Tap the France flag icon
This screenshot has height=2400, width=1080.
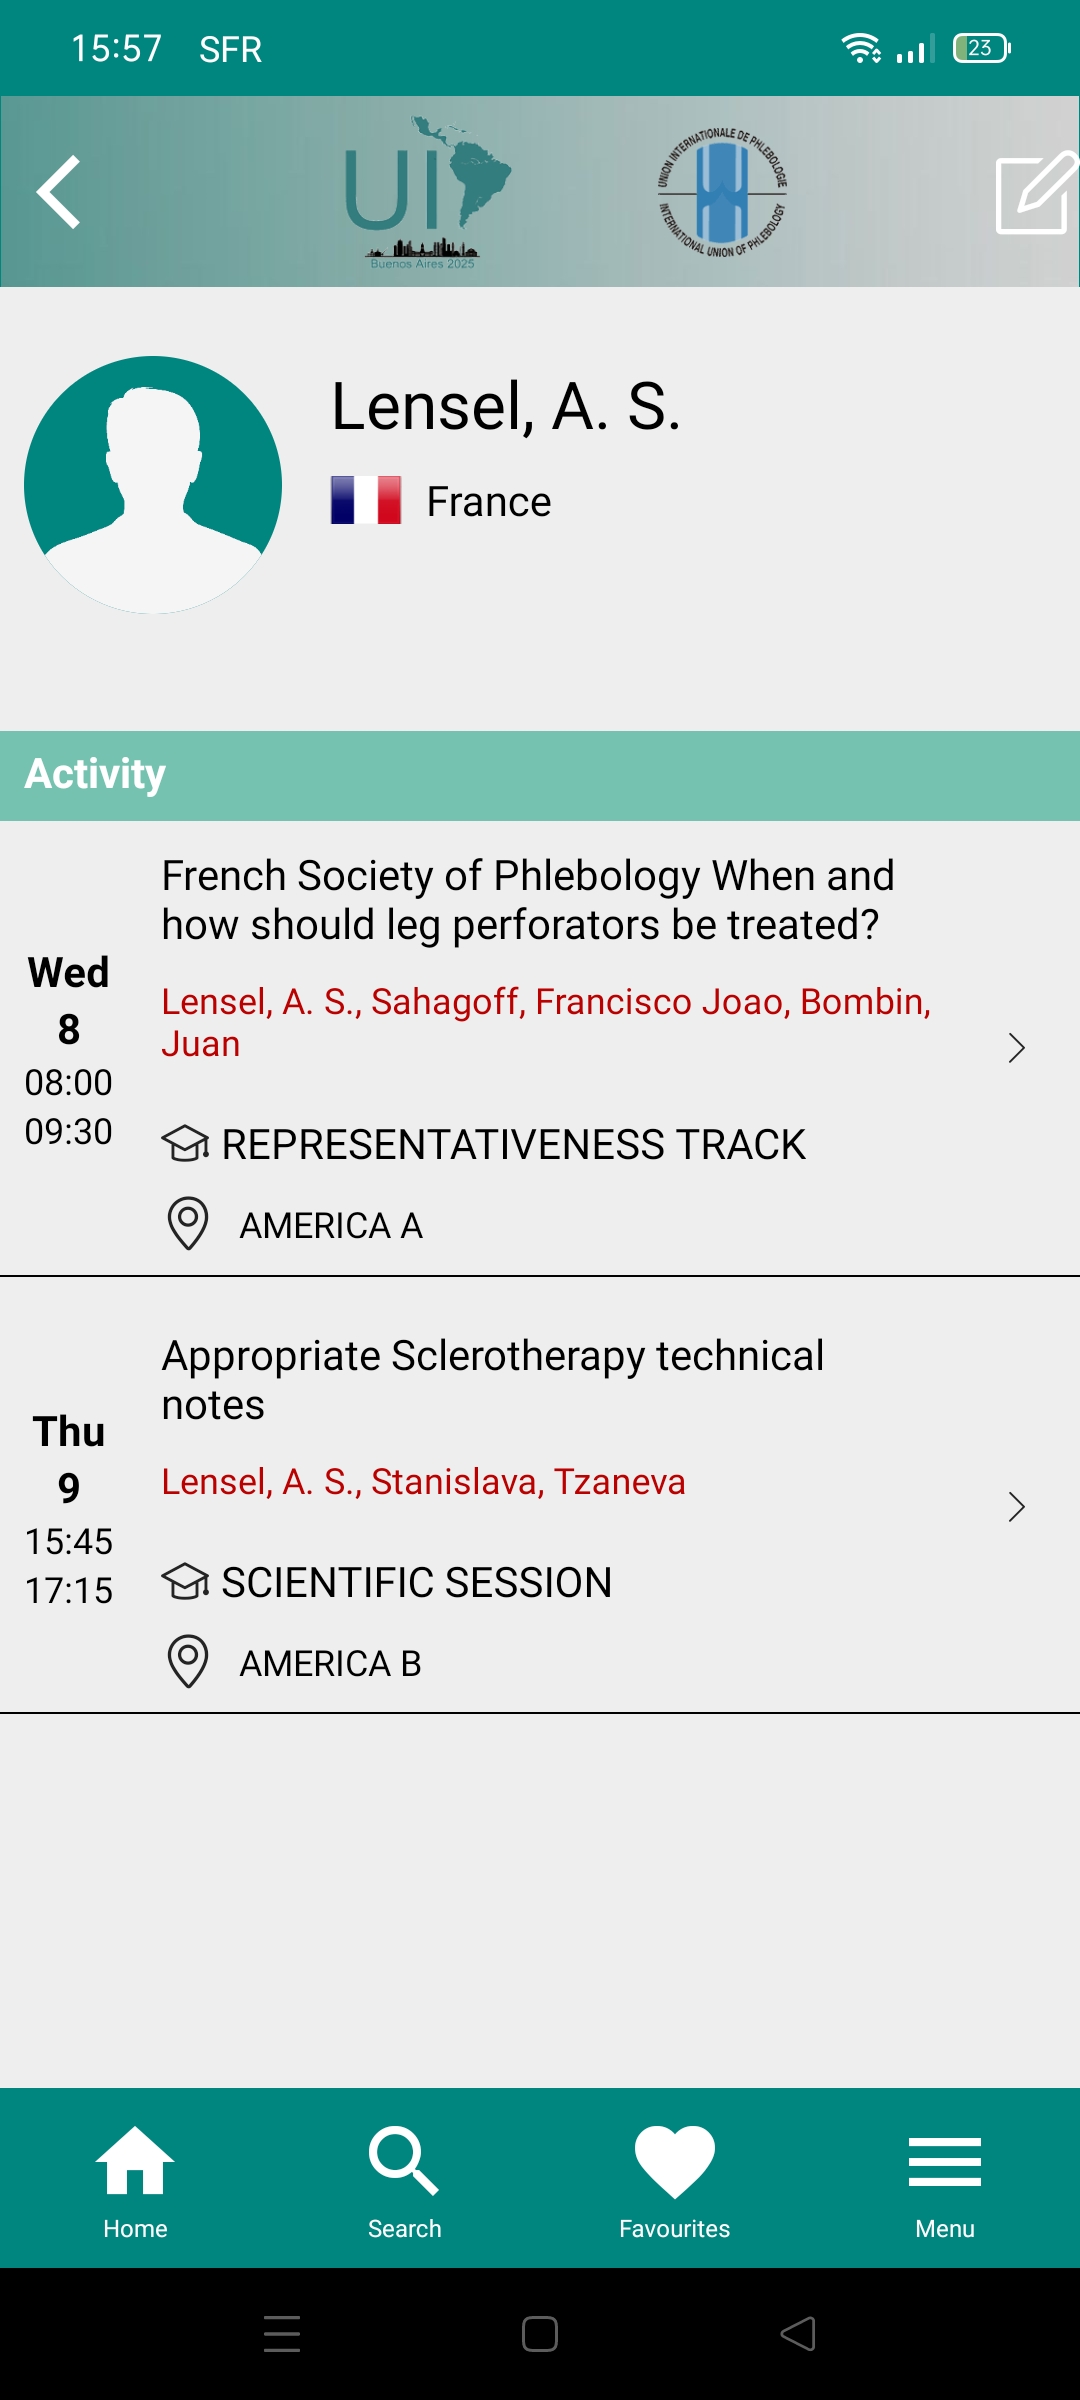[366, 500]
